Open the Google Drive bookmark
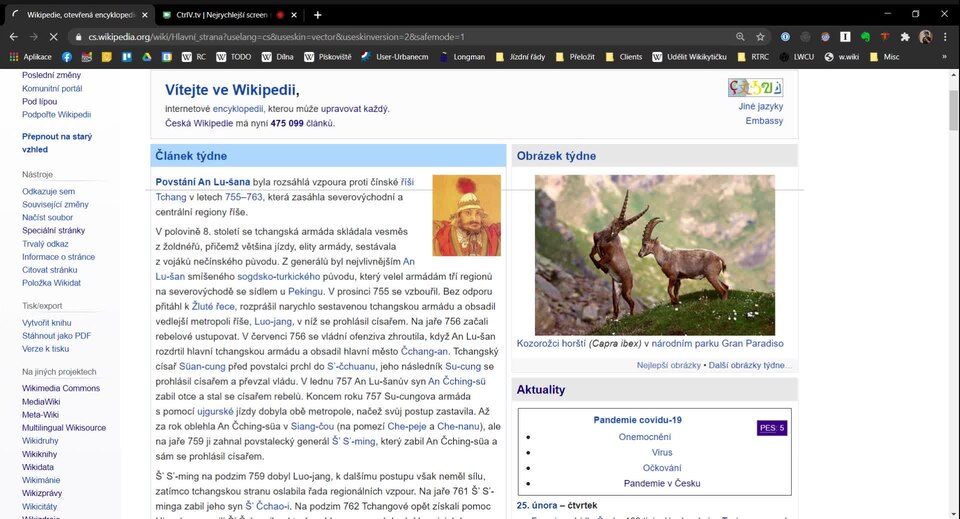 147,57
